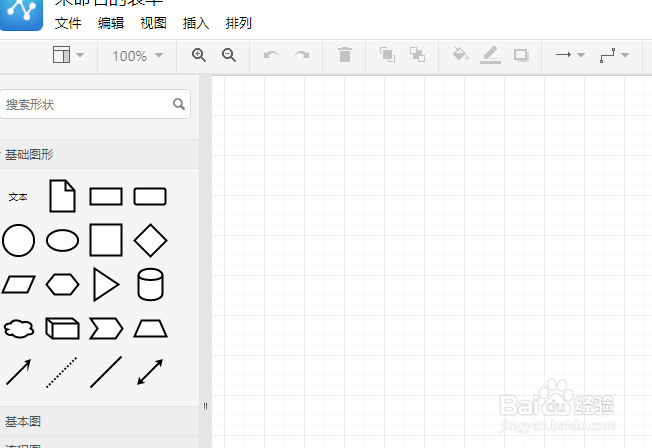Viewport: 652px width, 448px height.
Task: Click the 搜索形状 search field
Action: tap(95, 104)
